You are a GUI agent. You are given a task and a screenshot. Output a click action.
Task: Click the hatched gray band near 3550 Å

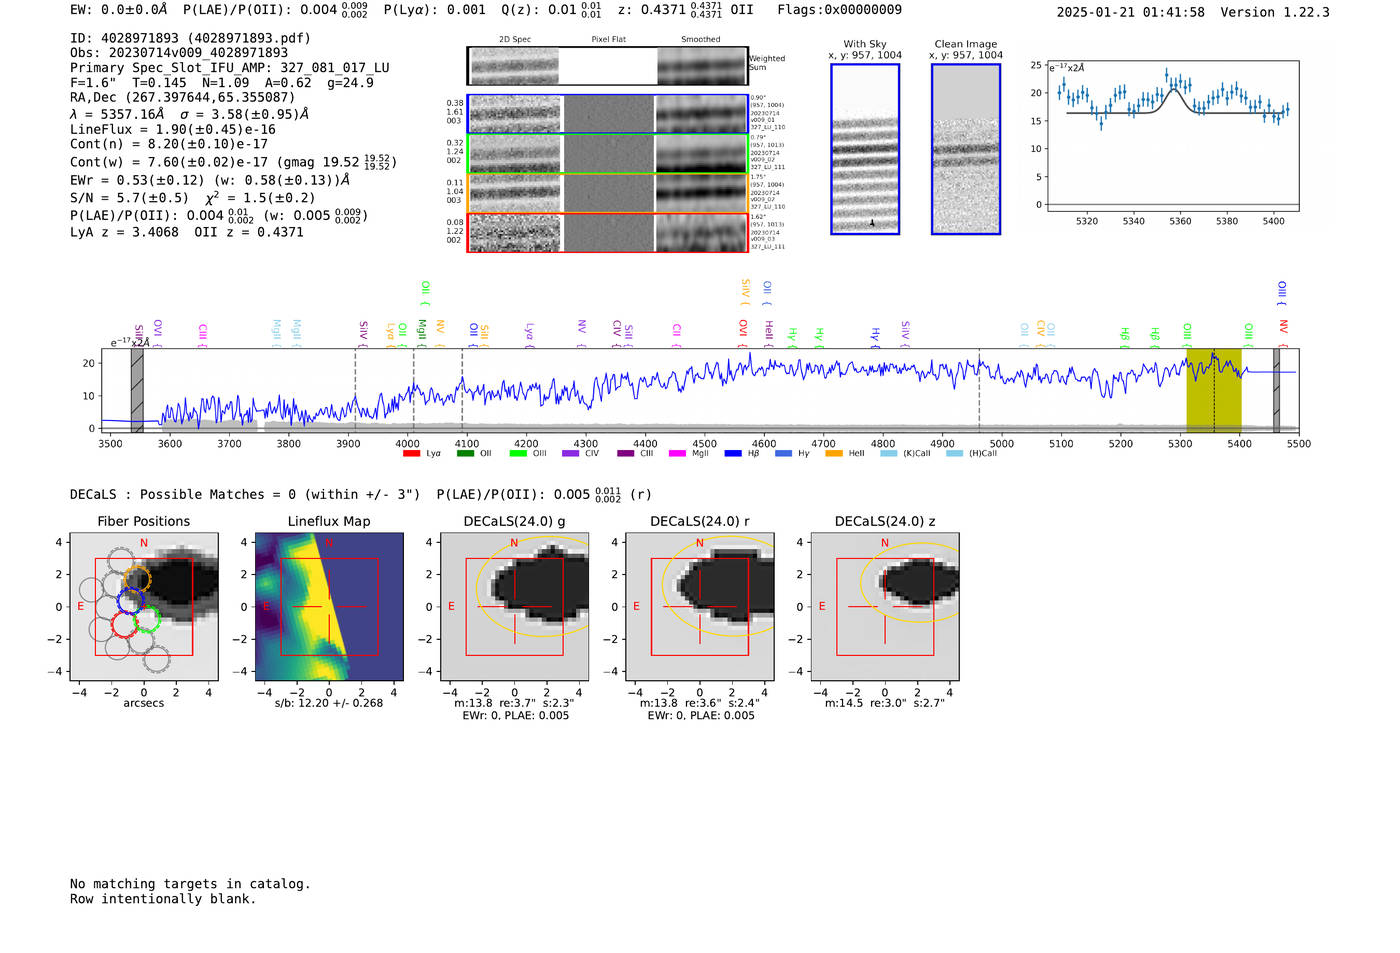click(x=137, y=390)
